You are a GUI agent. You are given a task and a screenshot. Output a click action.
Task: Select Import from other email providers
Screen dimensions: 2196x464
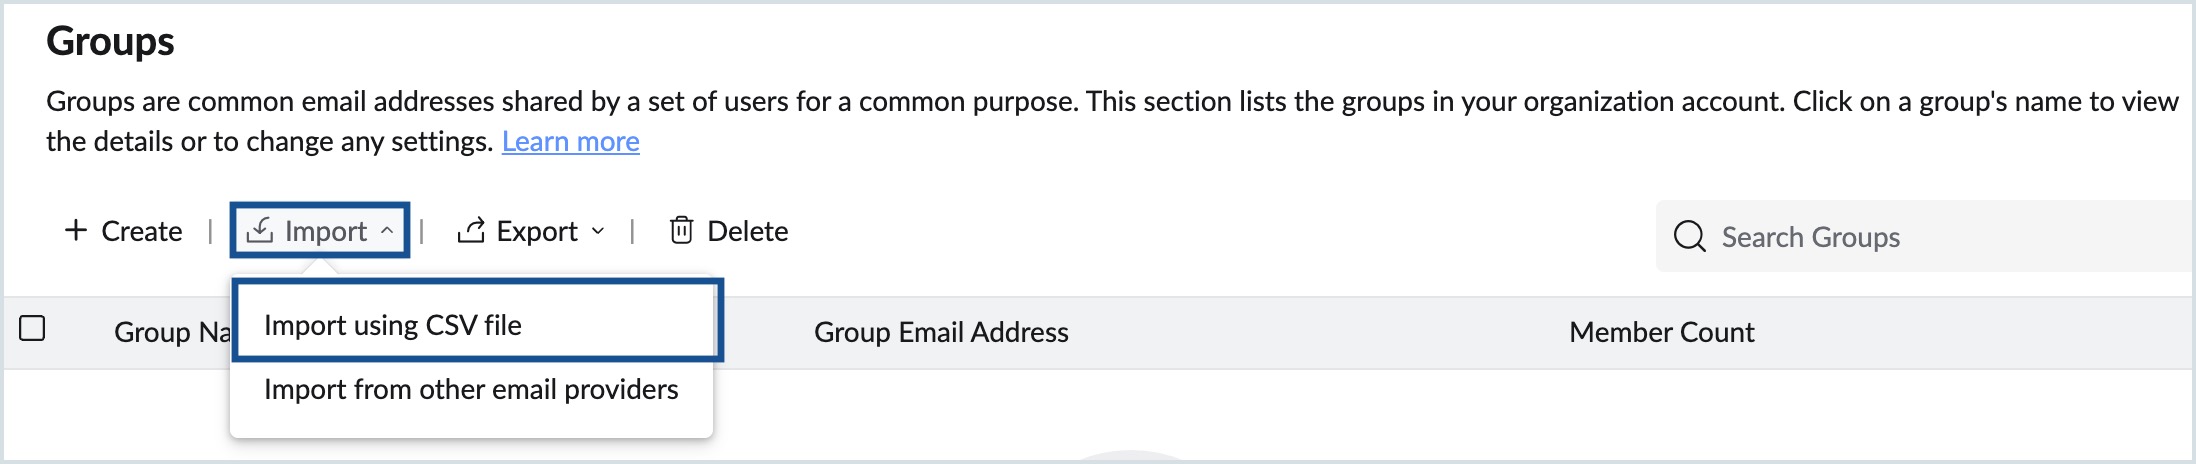click(x=471, y=389)
